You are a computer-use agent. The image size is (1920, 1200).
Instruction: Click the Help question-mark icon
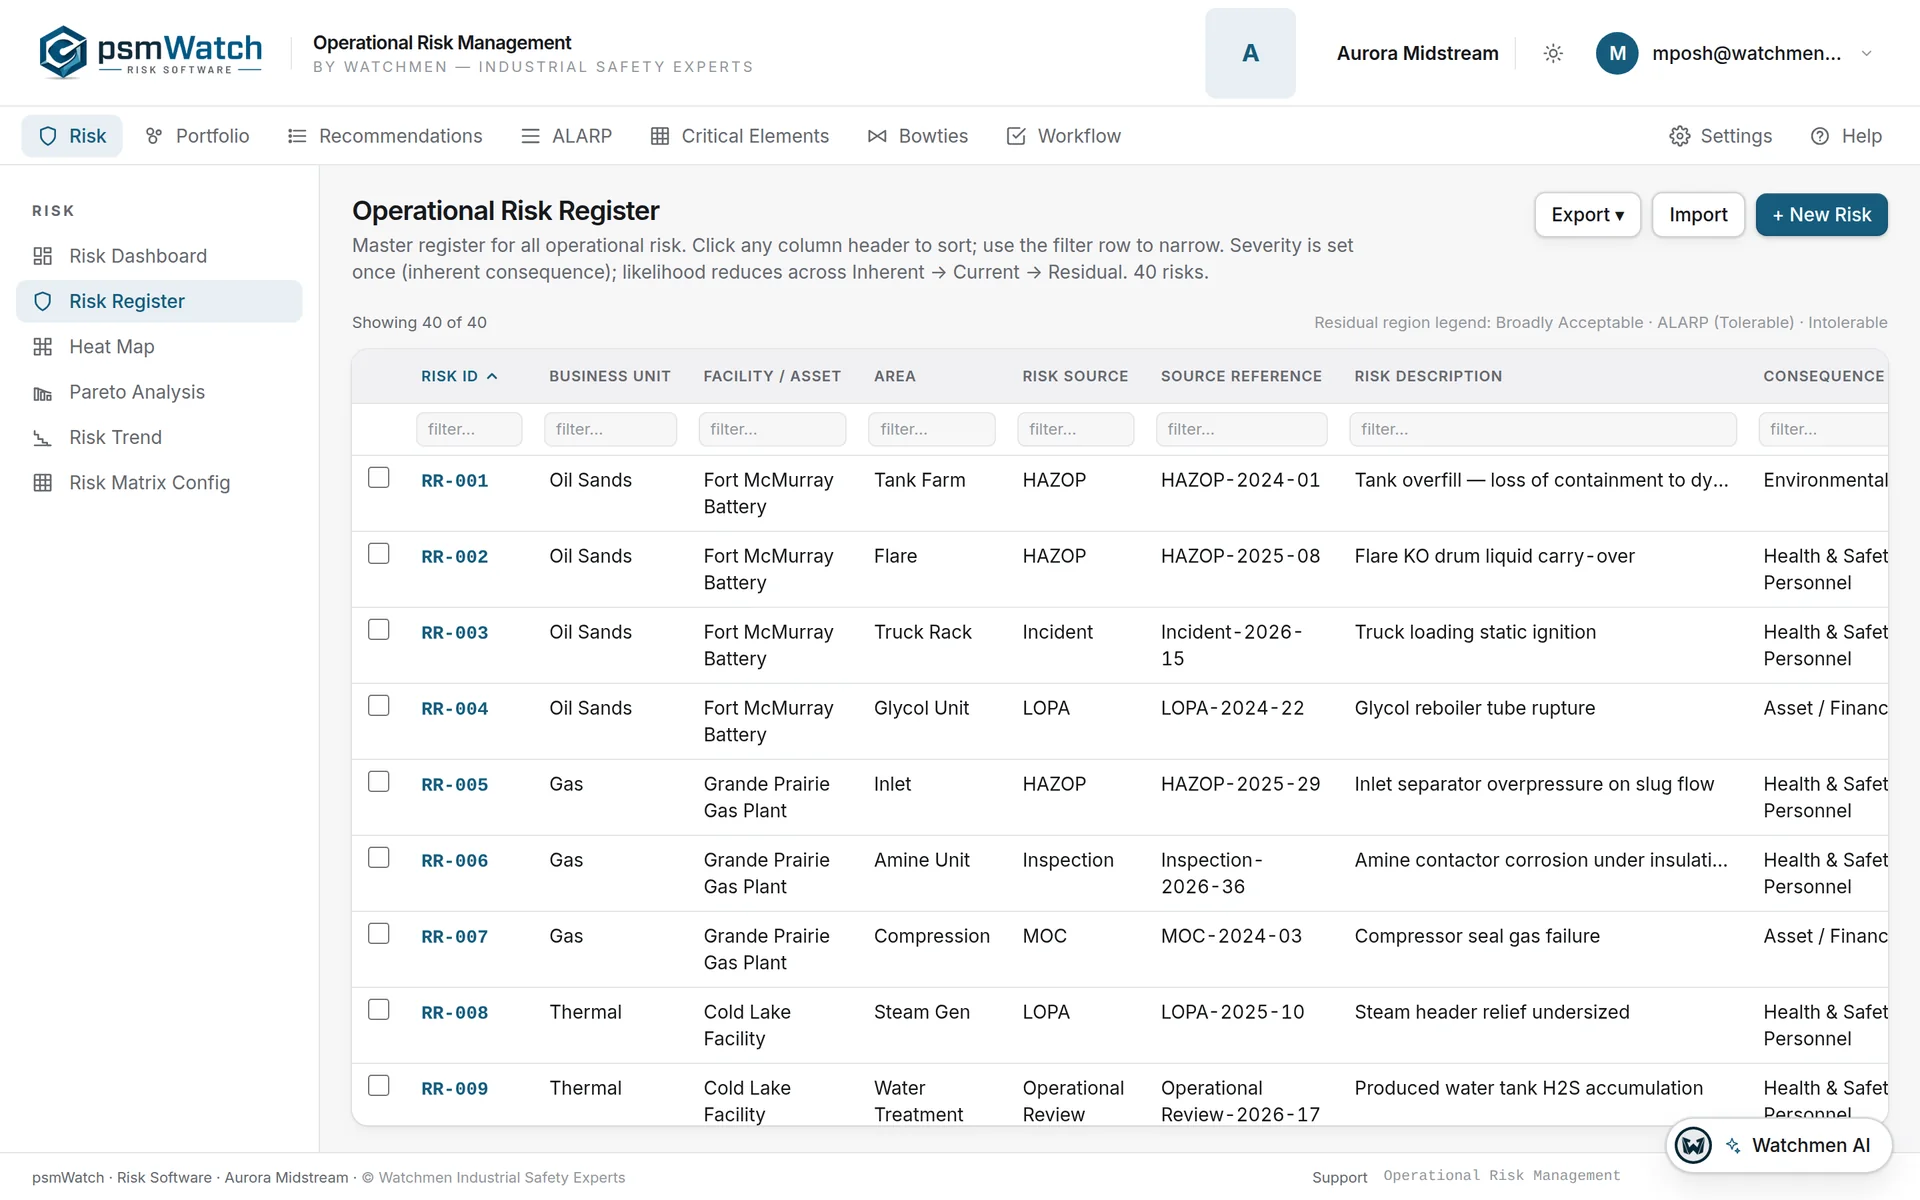coord(1820,136)
